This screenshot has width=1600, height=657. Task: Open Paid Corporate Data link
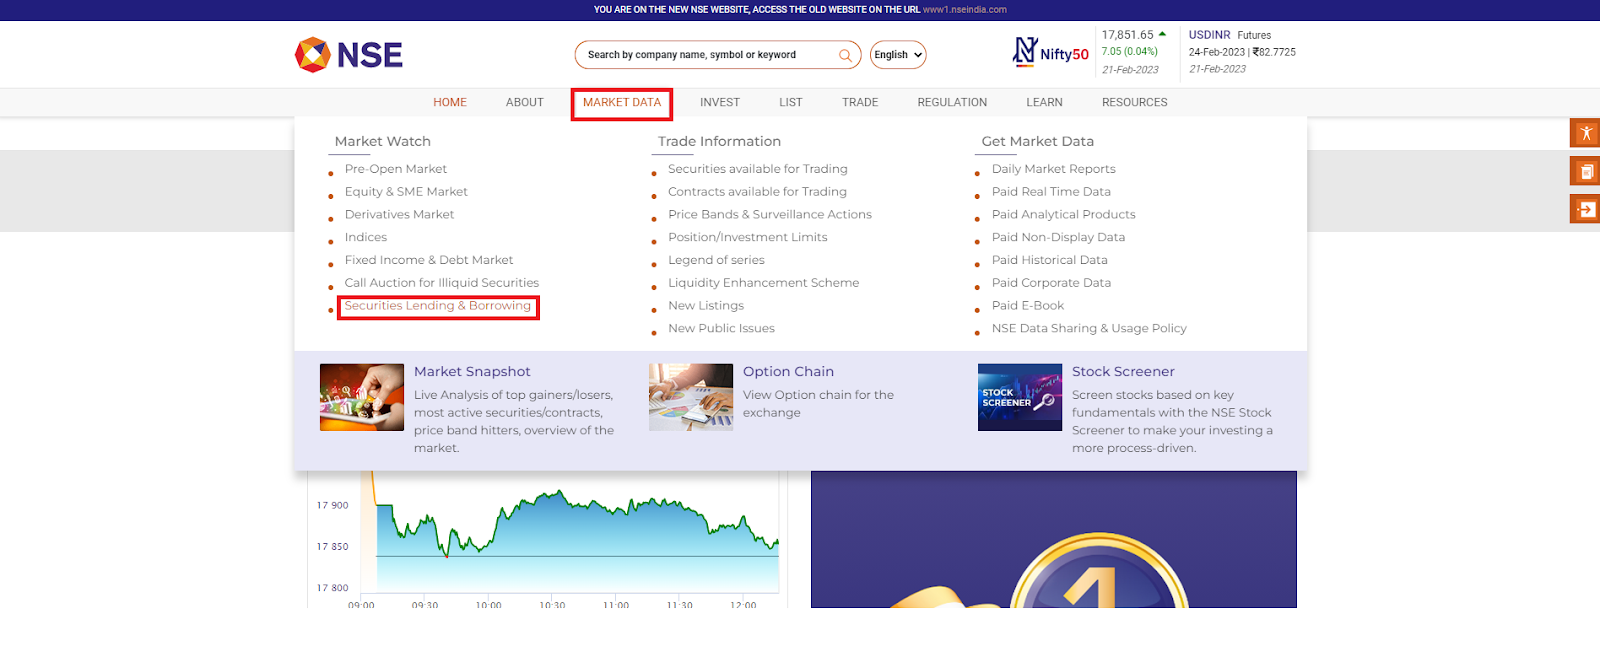tap(1052, 283)
